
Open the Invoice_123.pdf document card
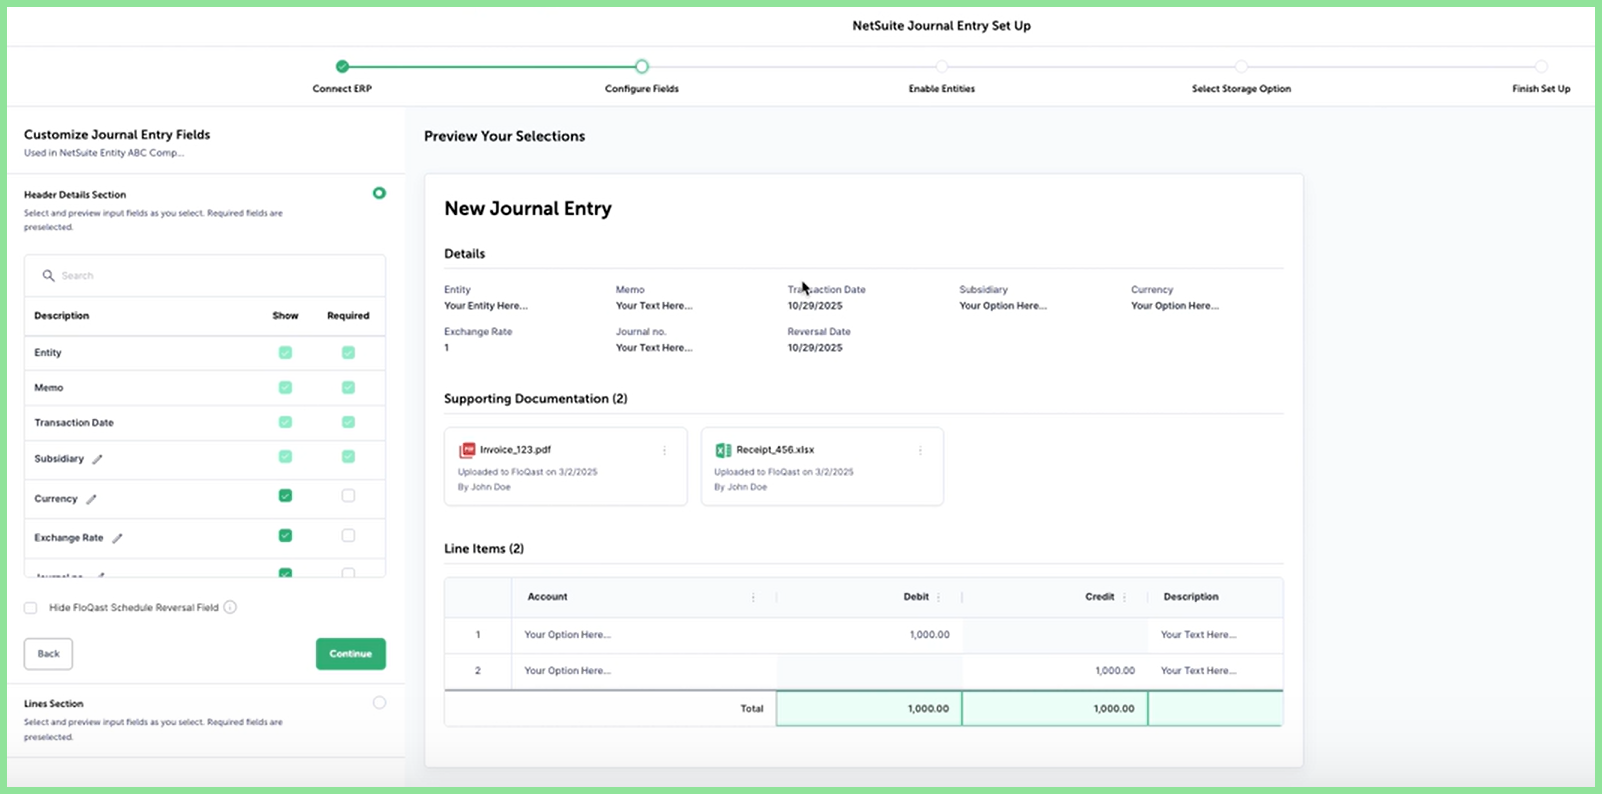566,466
